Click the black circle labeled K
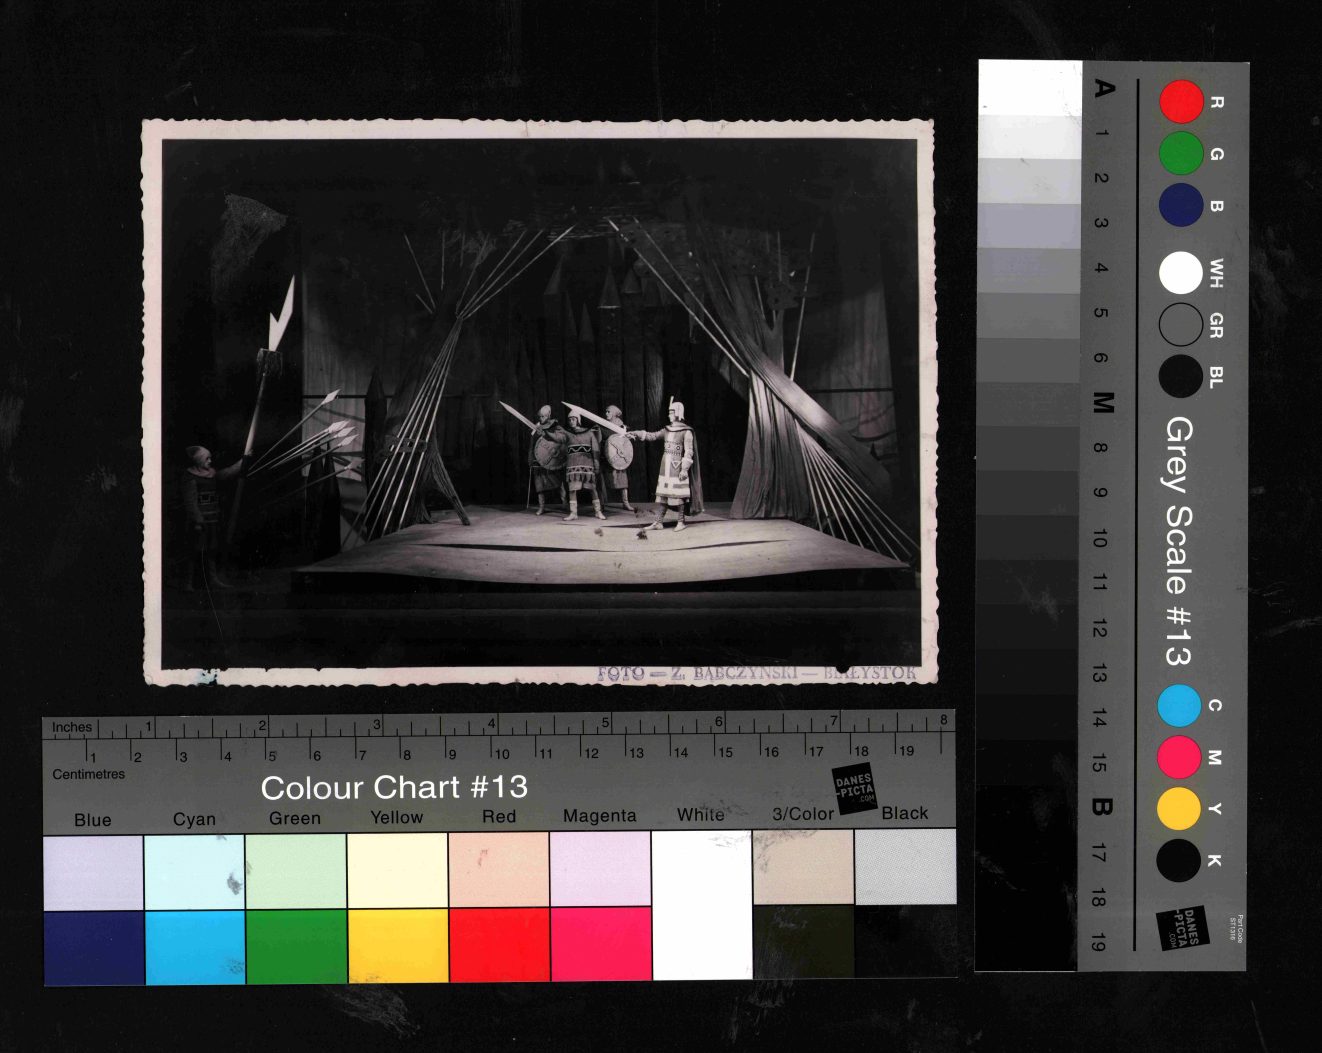The height and width of the screenshot is (1053, 1322). pyautogui.click(x=1179, y=860)
